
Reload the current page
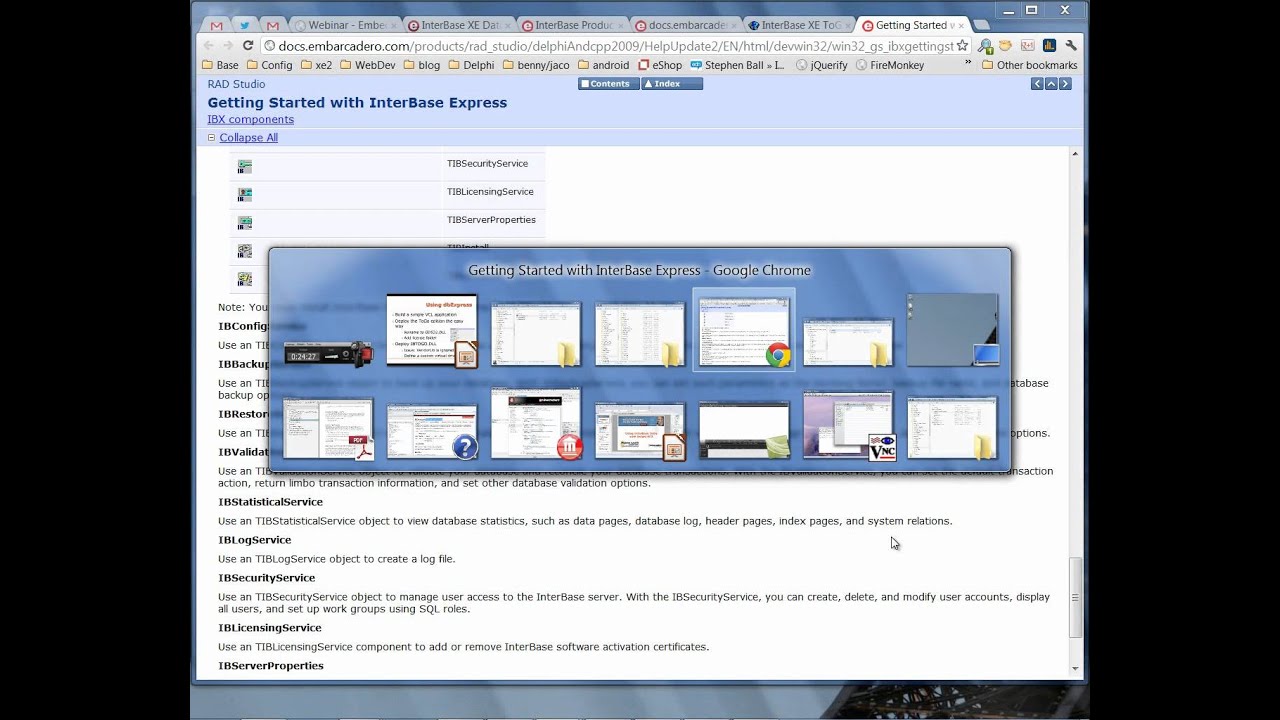tap(248, 45)
